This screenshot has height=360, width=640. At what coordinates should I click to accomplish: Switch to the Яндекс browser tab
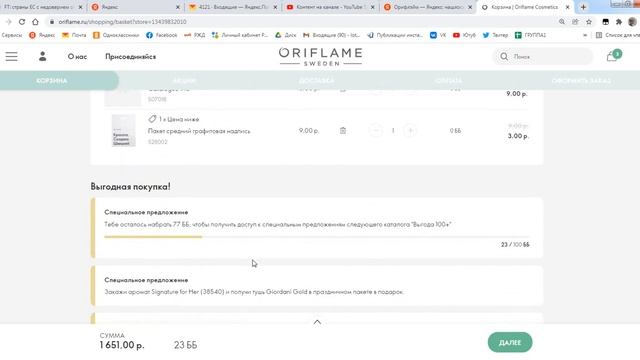tap(135, 7)
